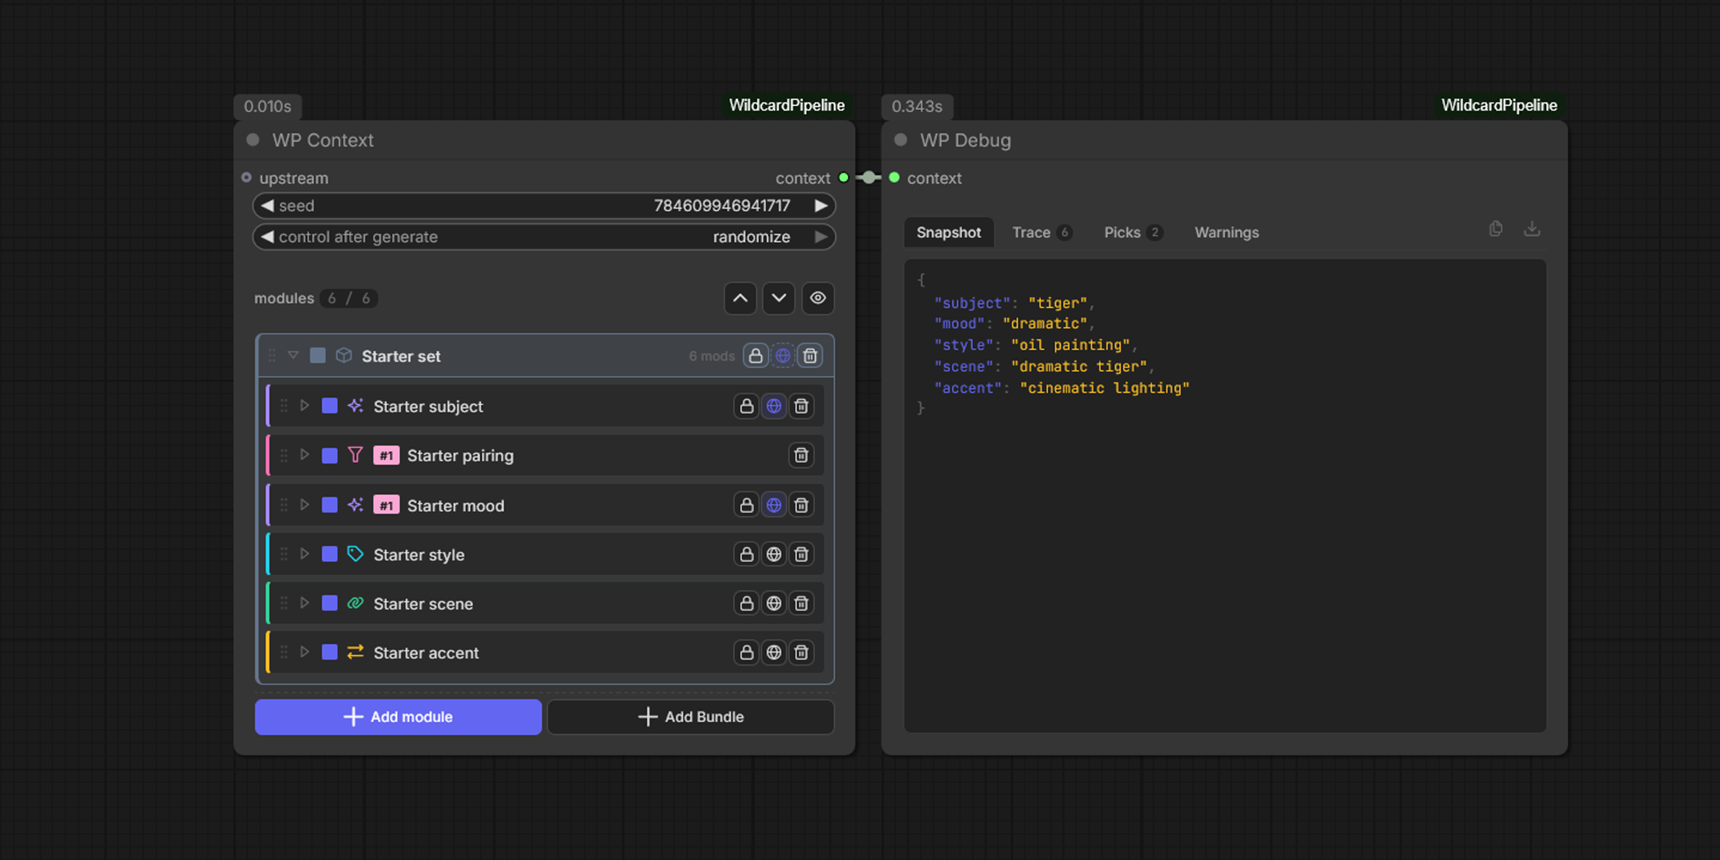The width and height of the screenshot is (1720, 860).
Task: Toggle globe icon on Starter scene
Action: tap(774, 603)
